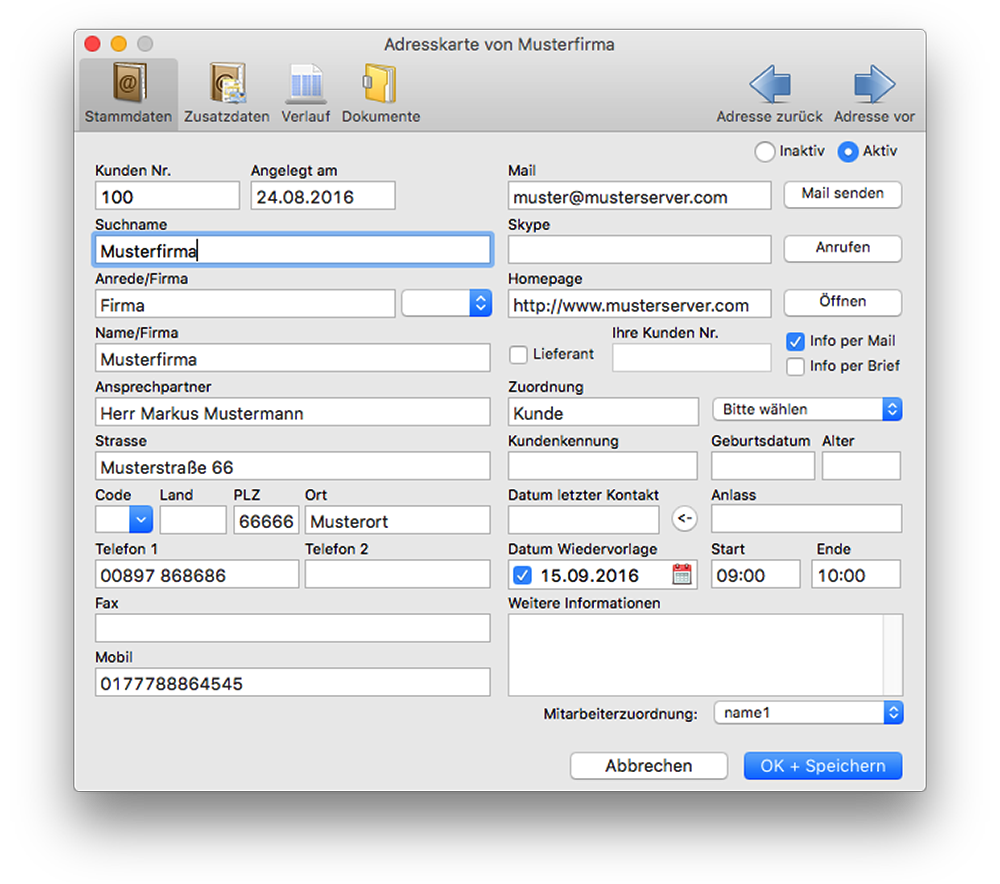Click the Start time field 09:00
This screenshot has height=884, width=1000.
pyautogui.click(x=755, y=575)
